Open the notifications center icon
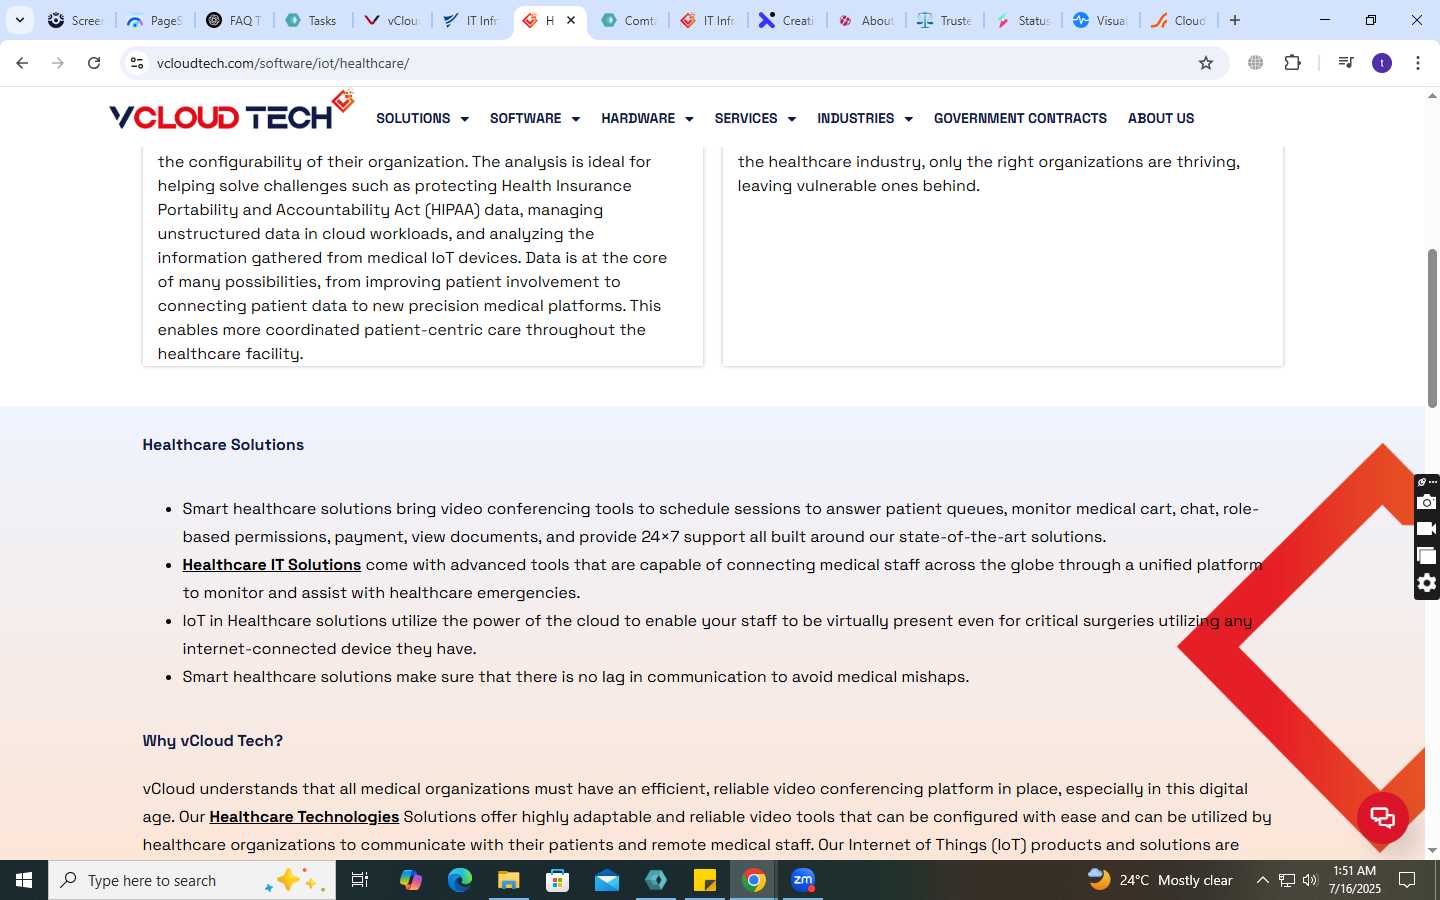This screenshot has width=1440, height=900. click(1407, 880)
